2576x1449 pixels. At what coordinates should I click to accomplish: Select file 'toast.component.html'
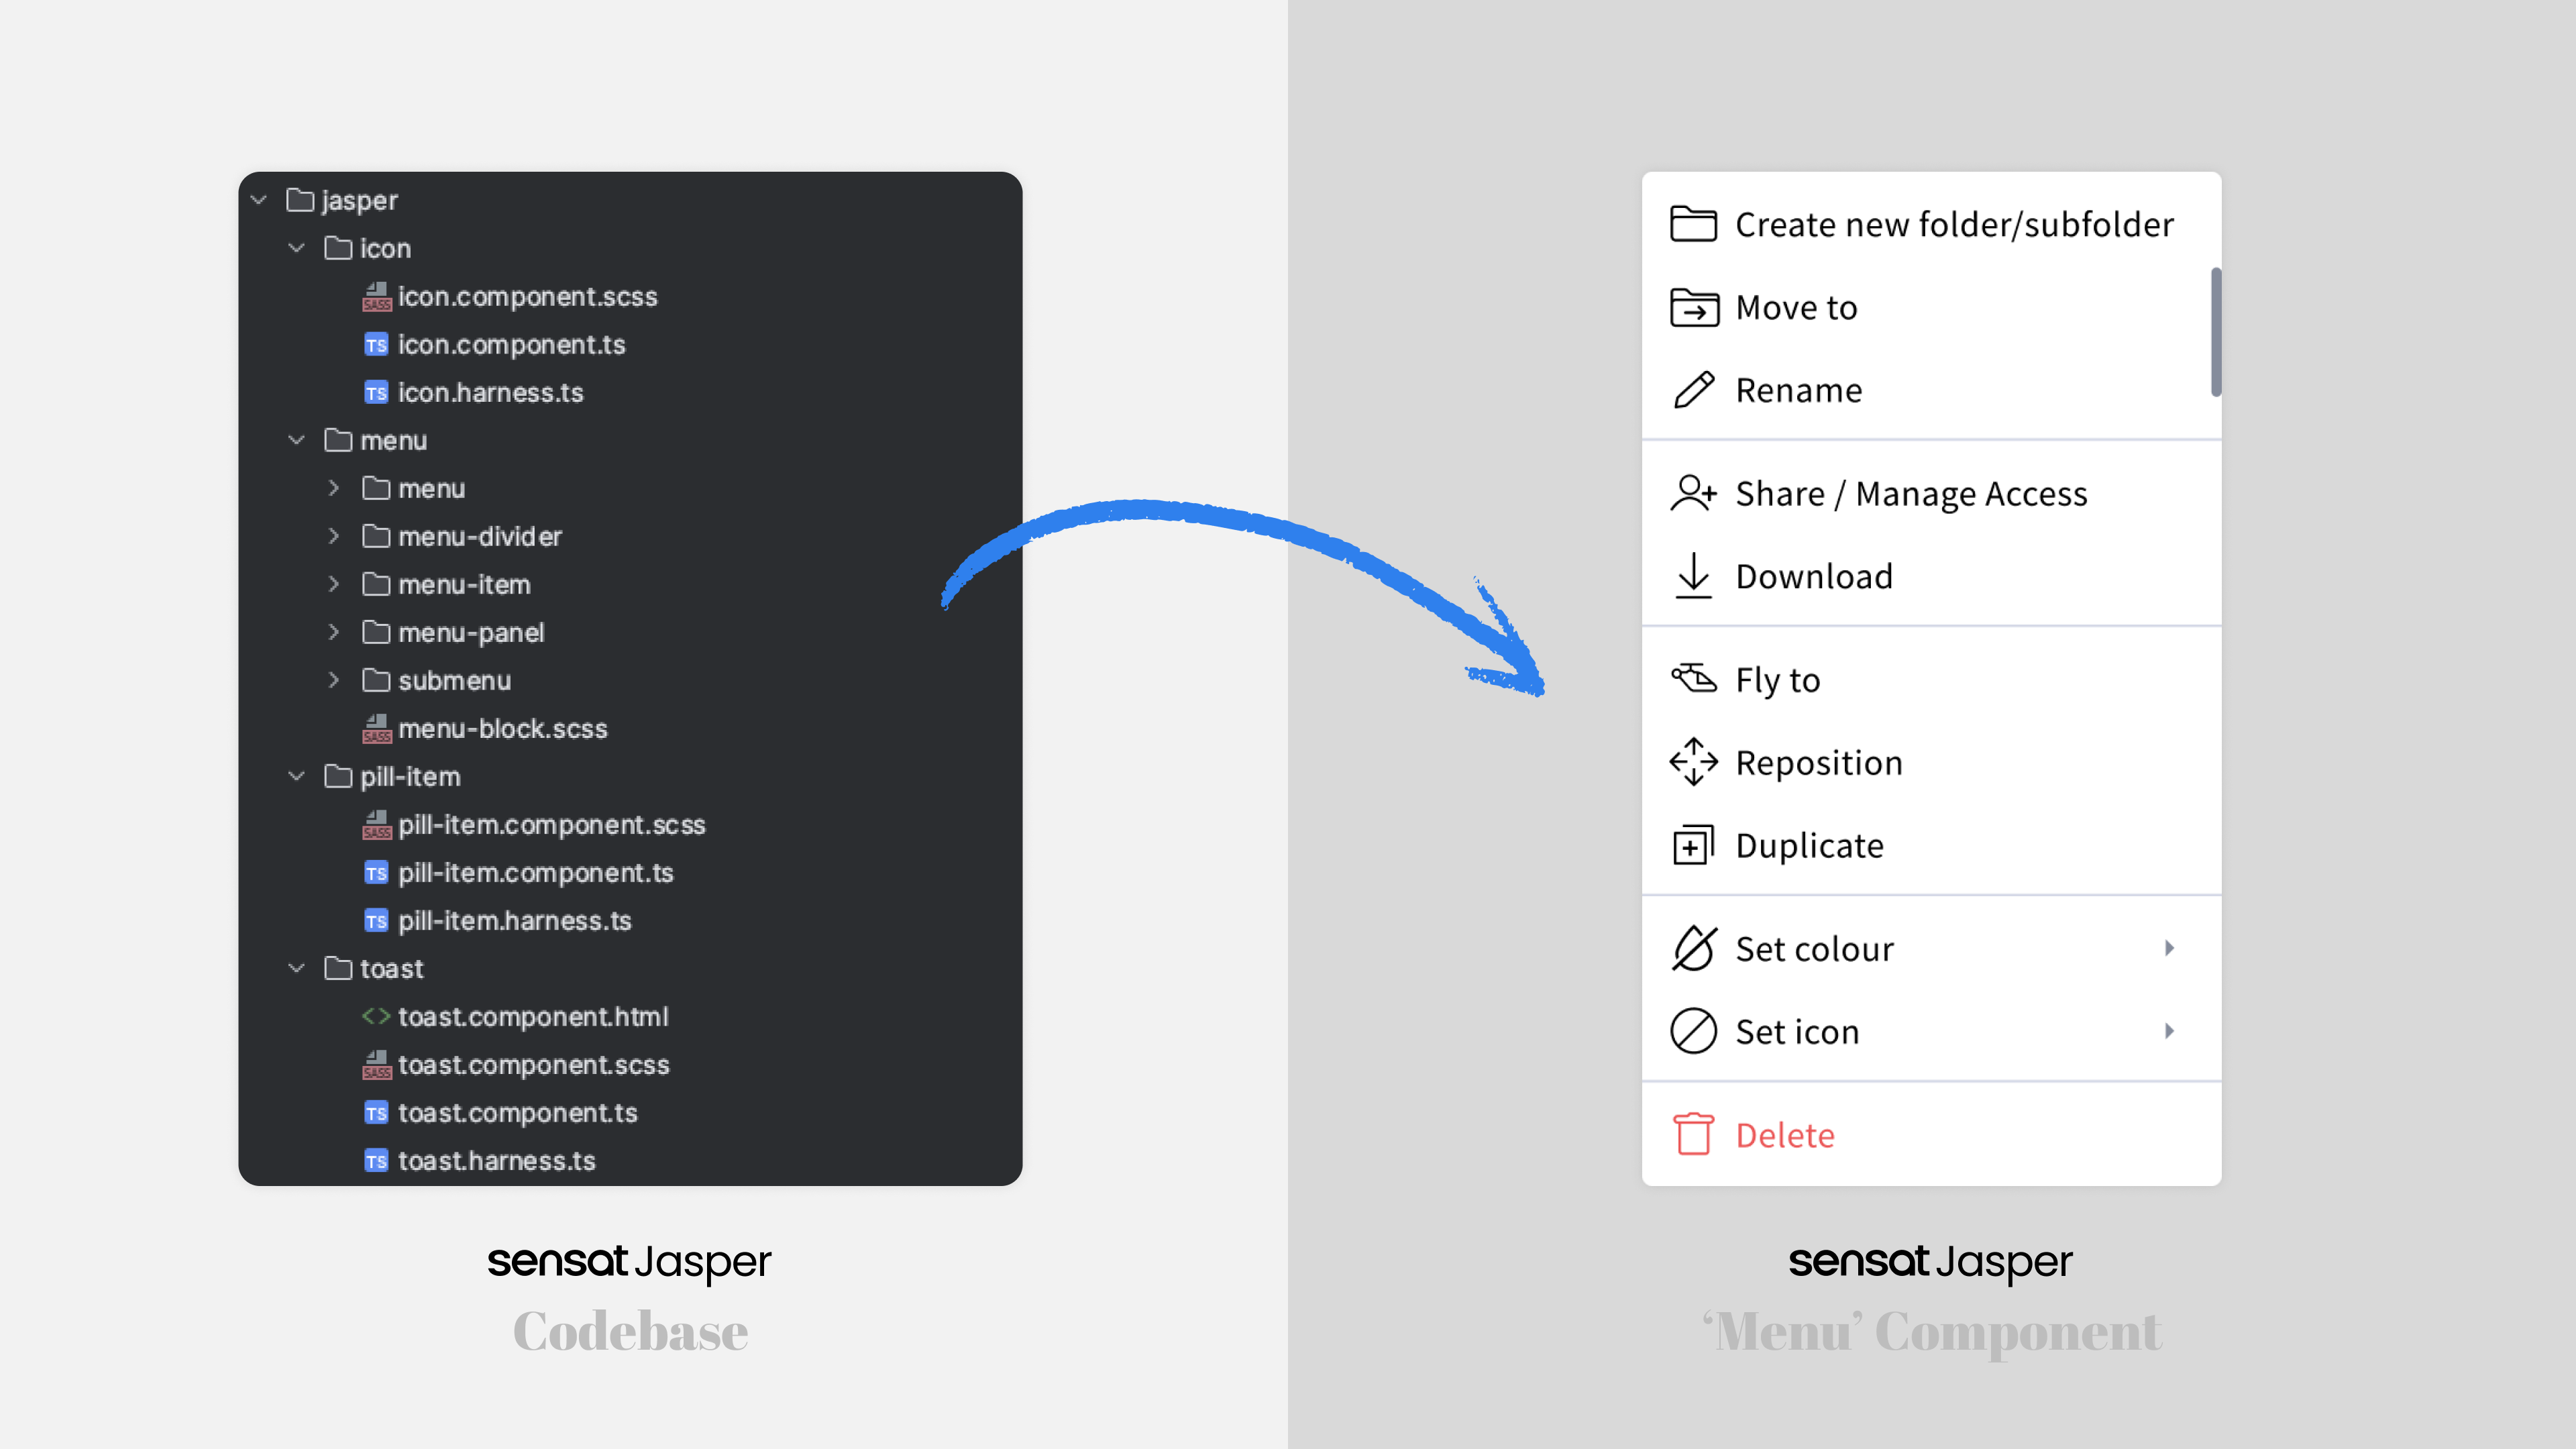533,1016
